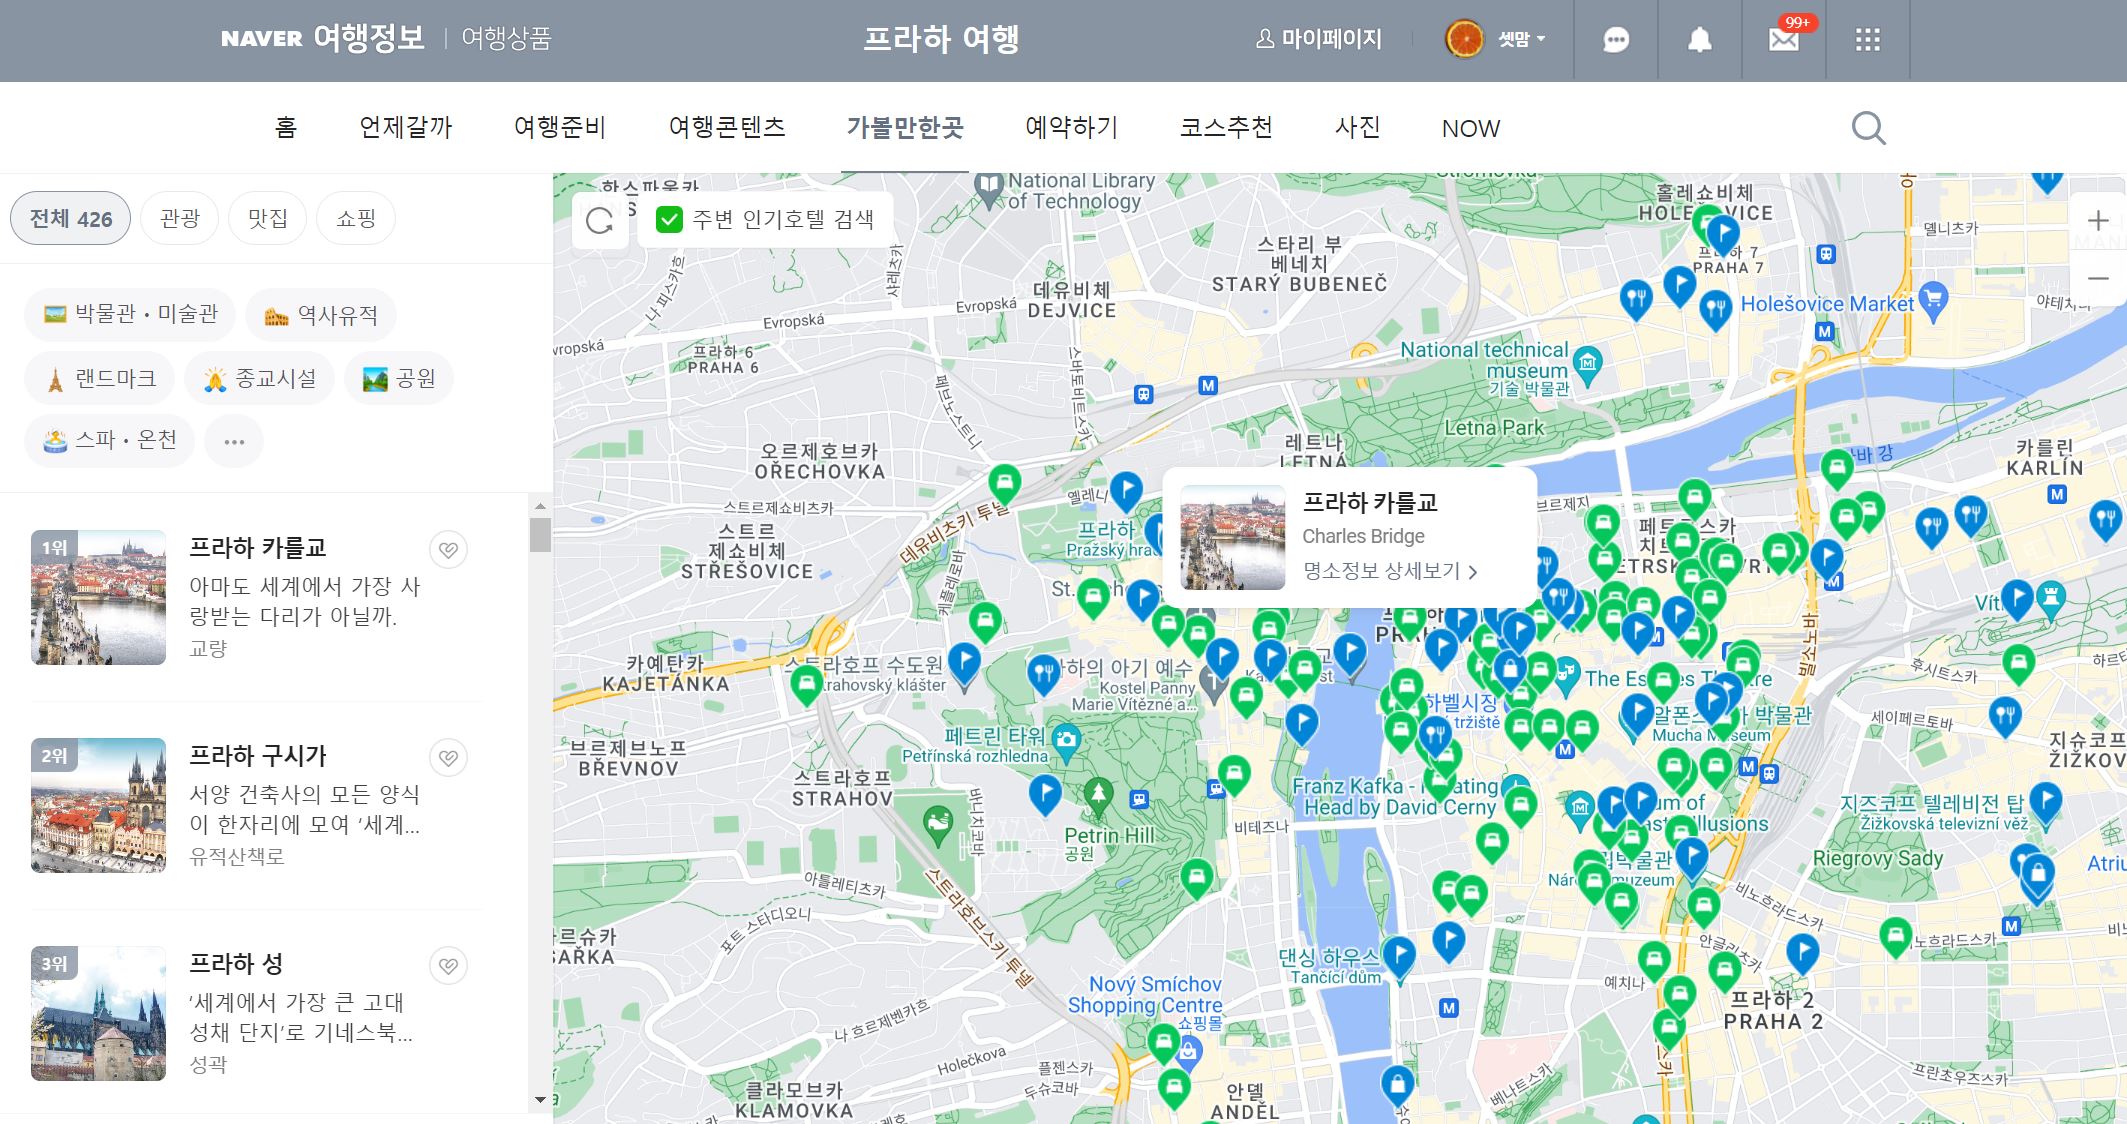Open the chat bubble icon
This screenshot has height=1124, width=2127.
(1616, 40)
